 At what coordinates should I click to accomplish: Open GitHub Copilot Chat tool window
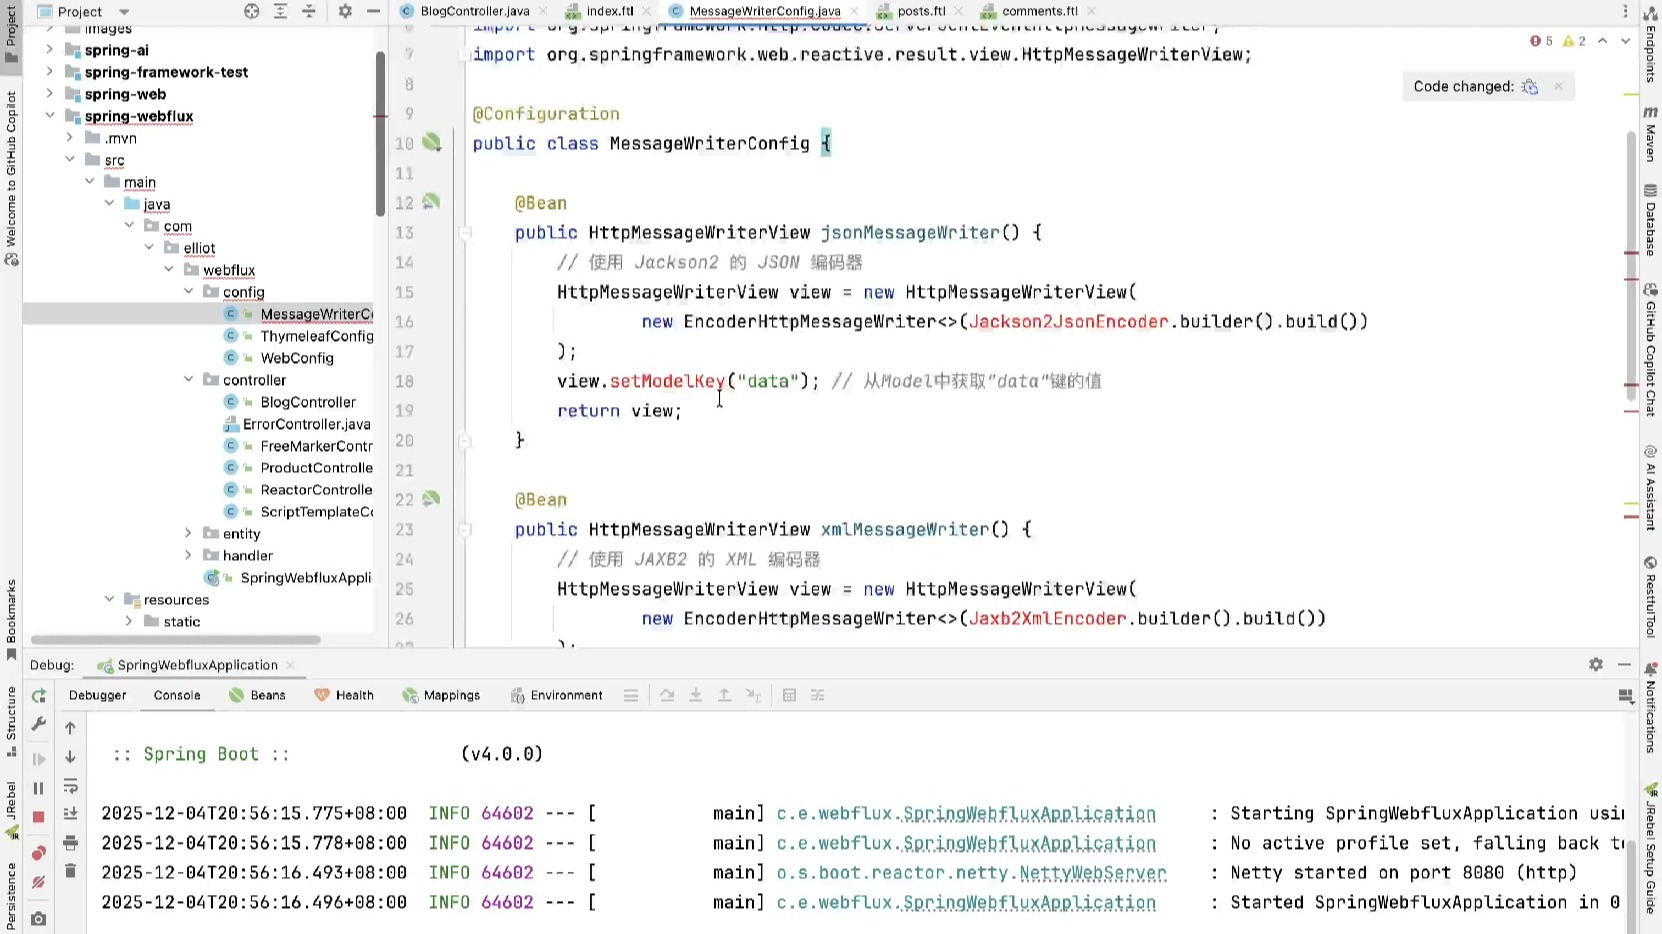pyautogui.click(x=1650, y=350)
